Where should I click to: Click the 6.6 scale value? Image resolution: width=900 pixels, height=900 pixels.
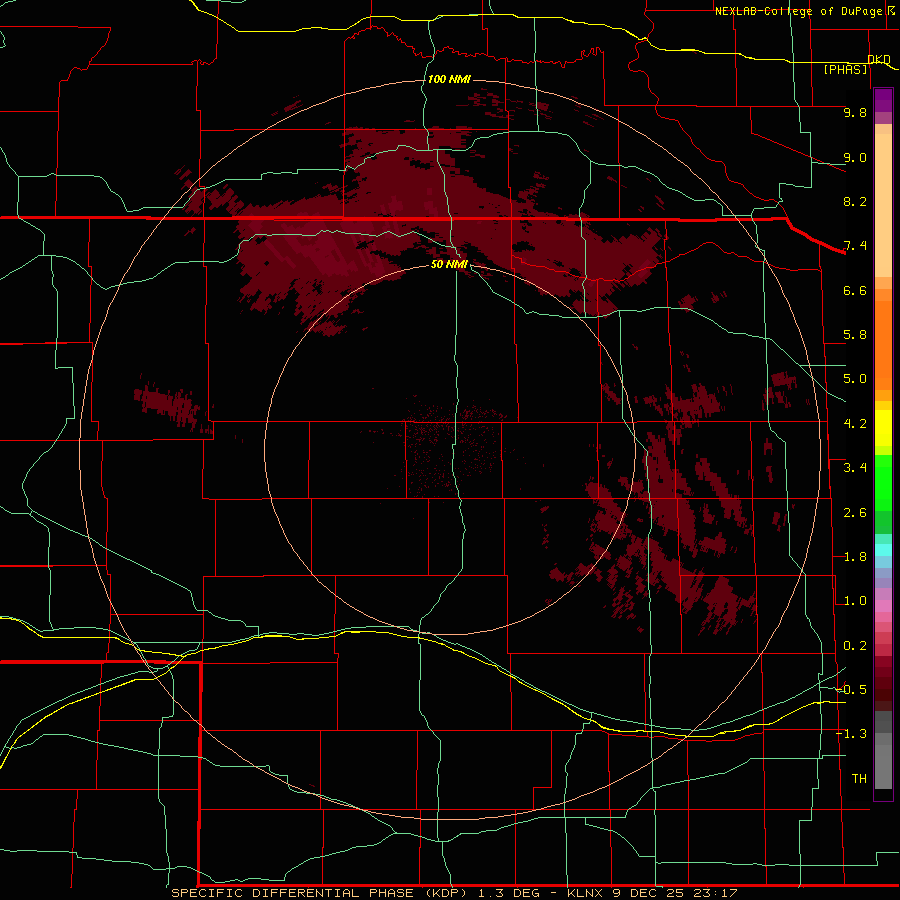[855, 290]
